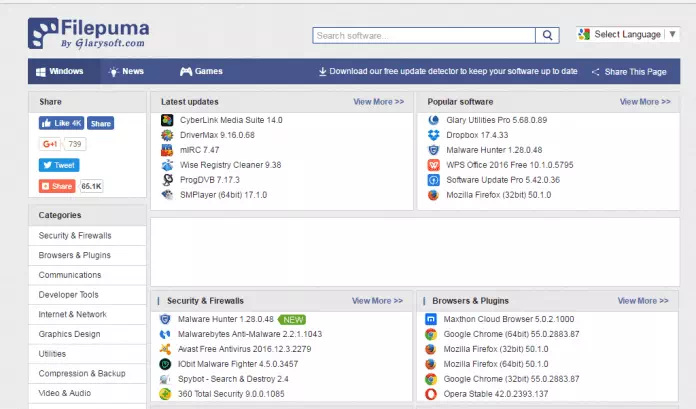Click the DriverMax gear icon
The width and height of the screenshot is (696, 409).
[x=167, y=135]
